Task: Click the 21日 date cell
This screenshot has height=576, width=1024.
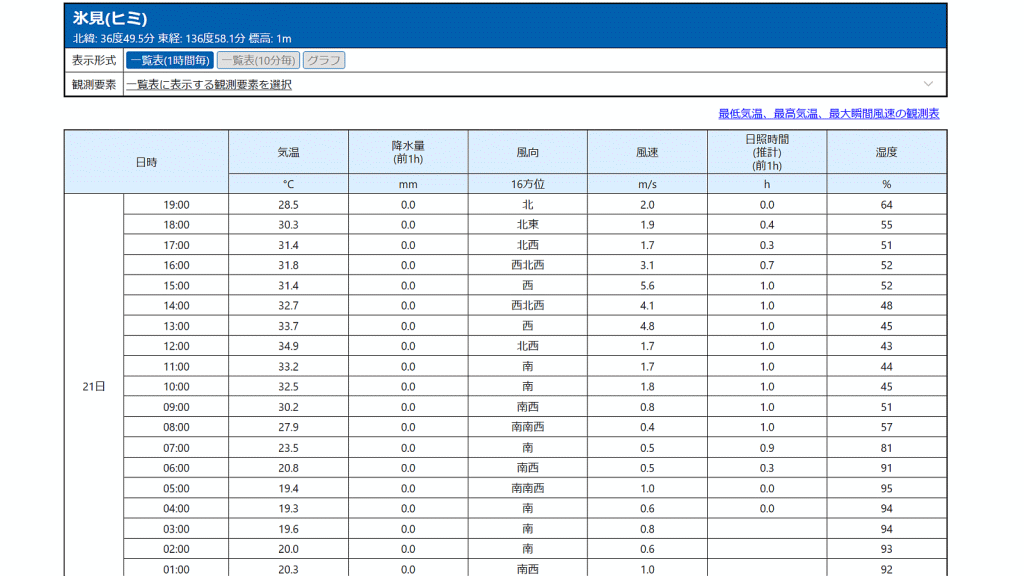Action: pos(94,387)
